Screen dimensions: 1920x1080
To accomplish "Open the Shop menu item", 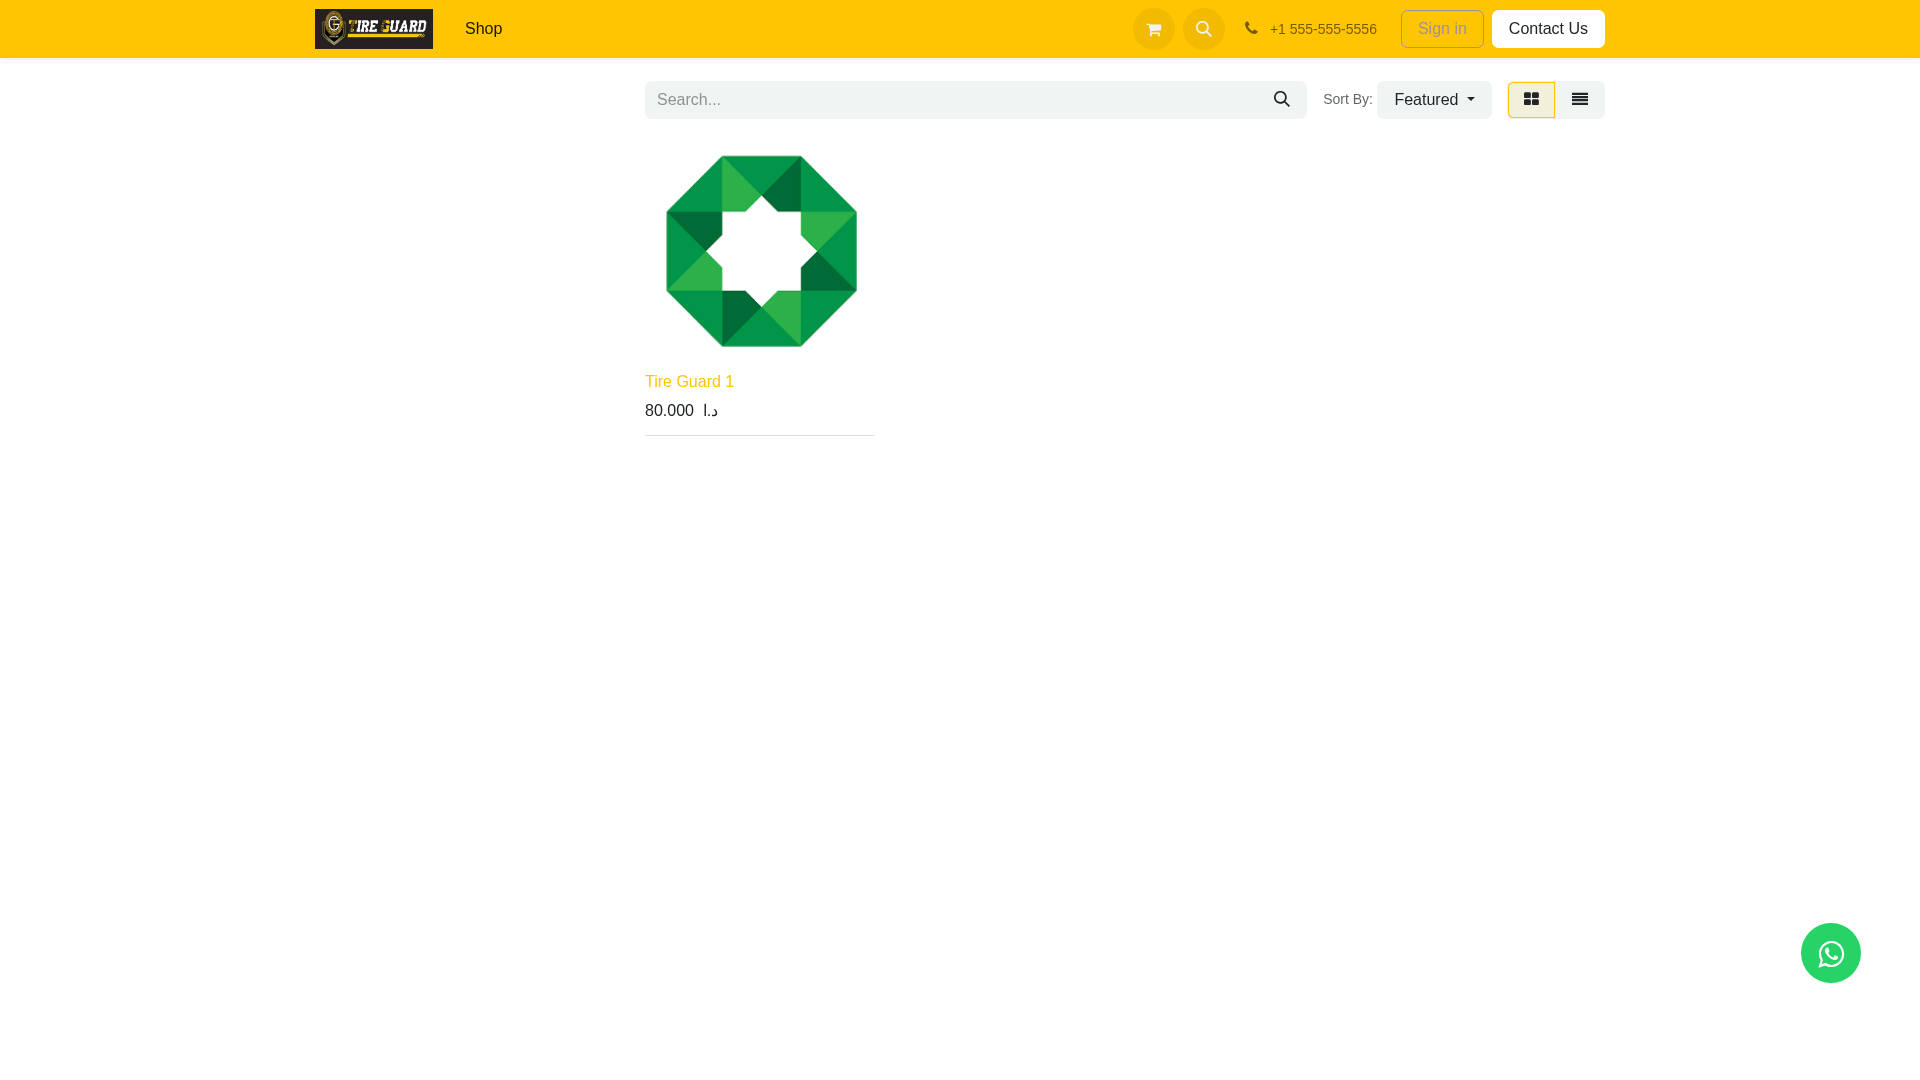I will [x=483, y=29].
